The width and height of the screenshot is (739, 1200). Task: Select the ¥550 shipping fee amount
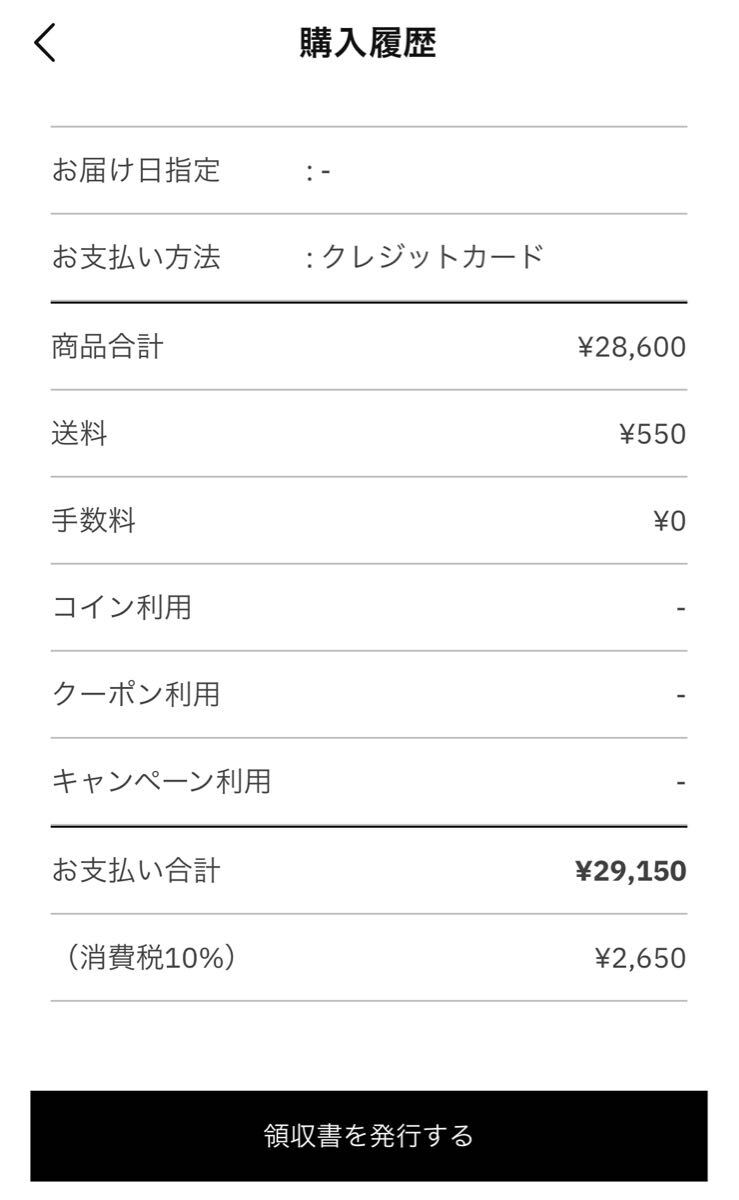tap(652, 434)
